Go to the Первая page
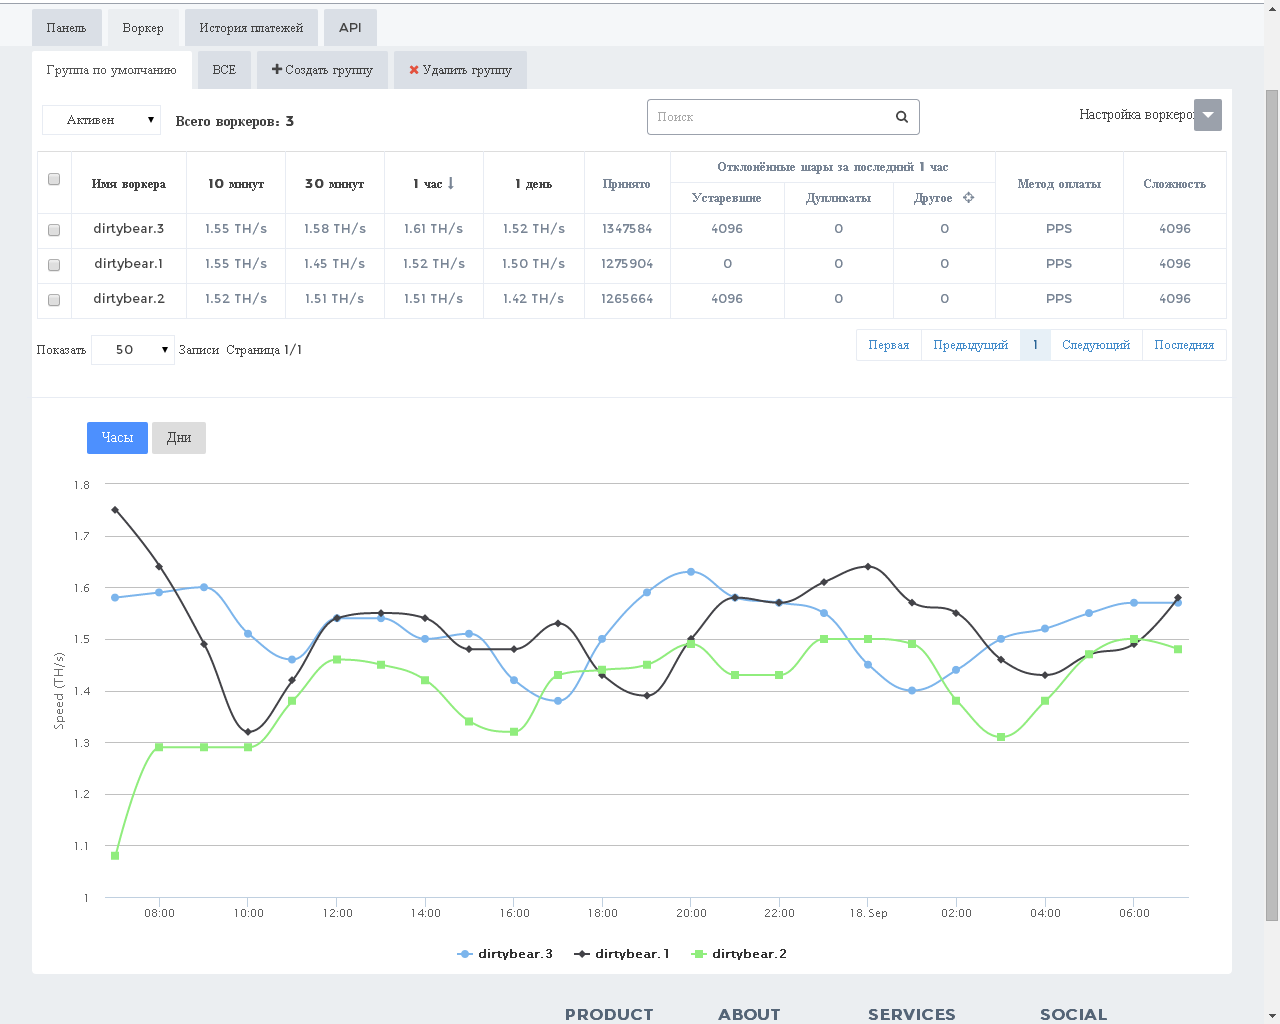This screenshot has height=1024, width=1280. pyautogui.click(x=889, y=345)
